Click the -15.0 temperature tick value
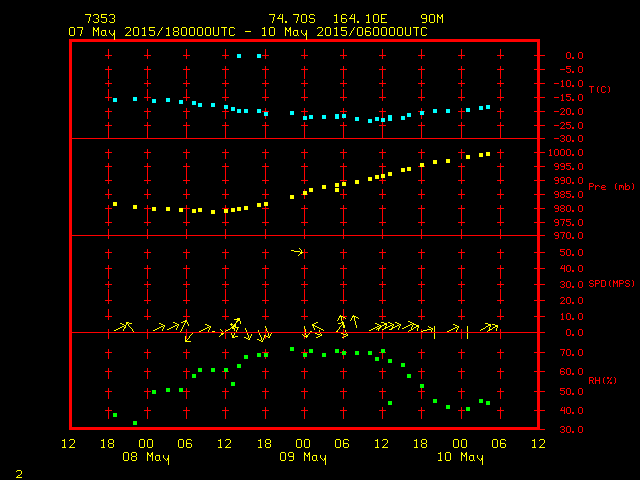The height and width of the screenshot is (480, 640). pos(569,98)
